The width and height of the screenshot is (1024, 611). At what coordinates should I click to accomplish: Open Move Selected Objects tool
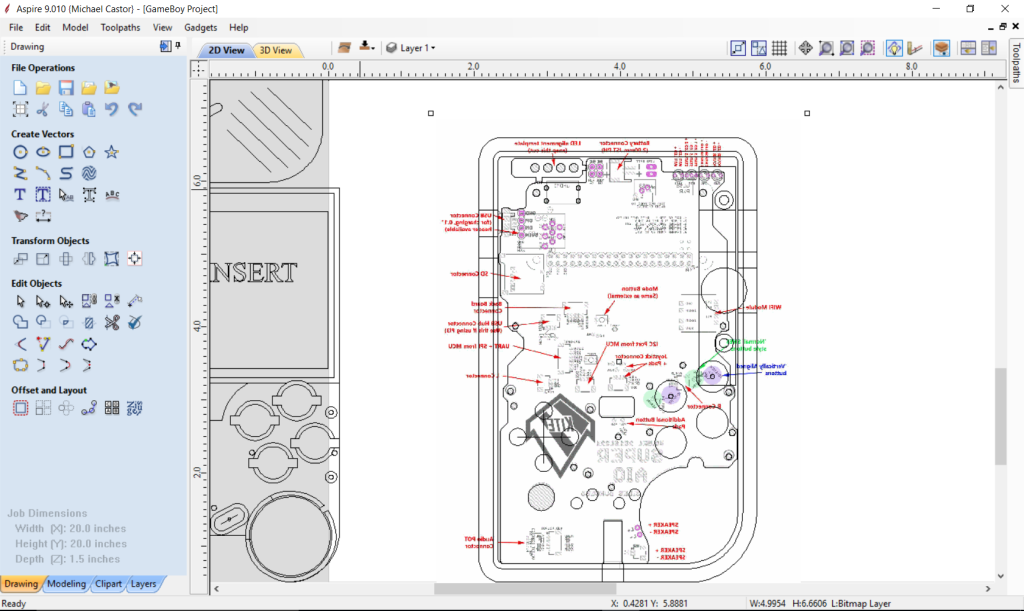coord(20,258)
